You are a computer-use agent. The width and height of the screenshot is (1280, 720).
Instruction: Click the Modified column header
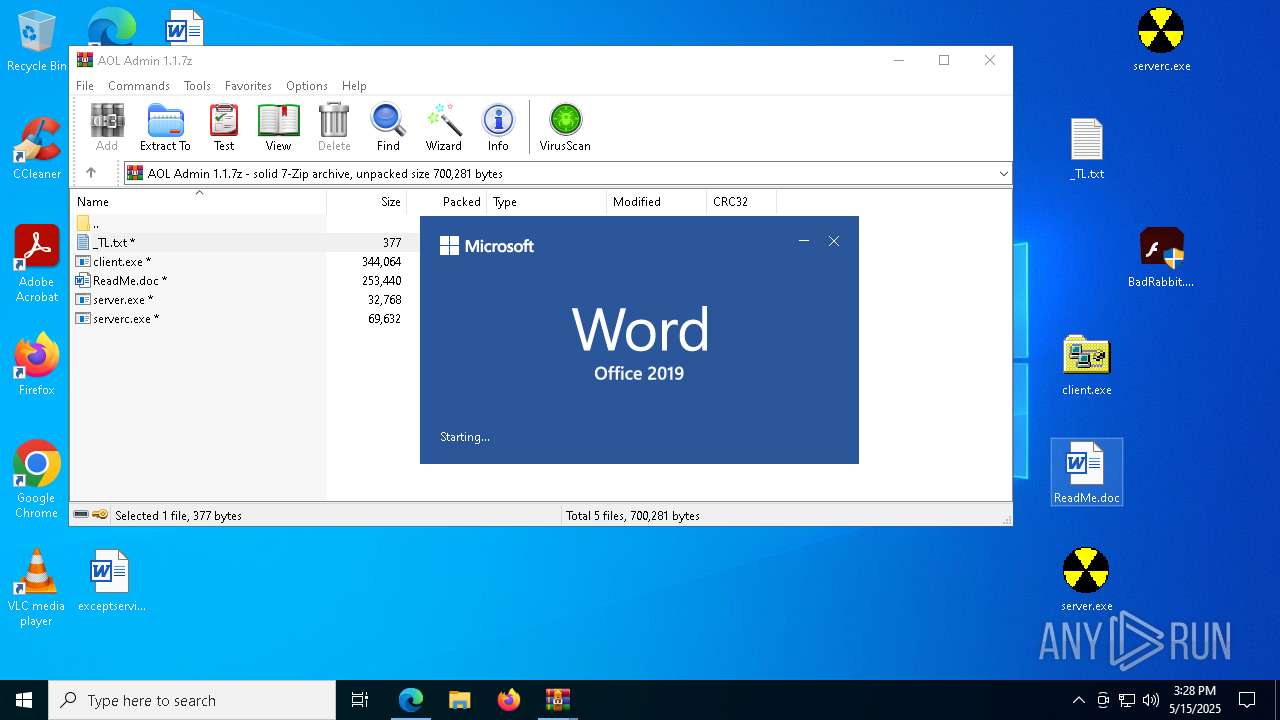(x=657, y=202)
